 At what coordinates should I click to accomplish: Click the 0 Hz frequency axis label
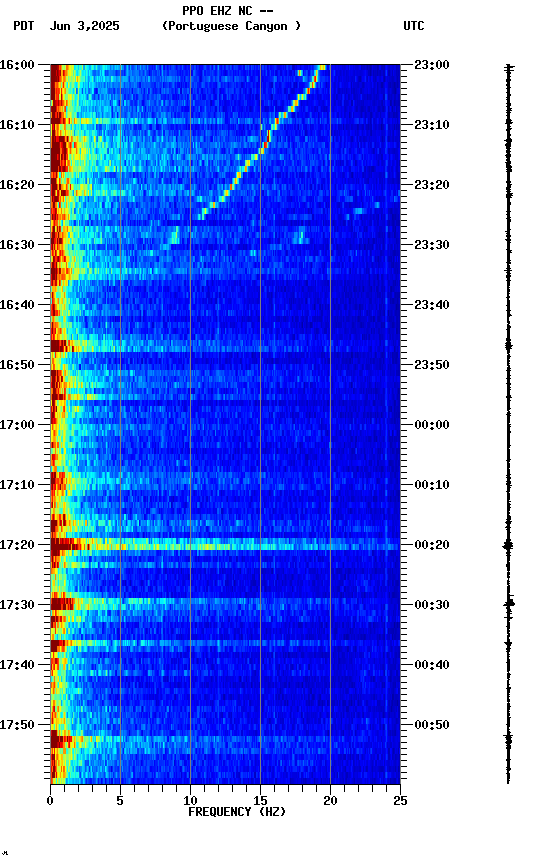50,801
